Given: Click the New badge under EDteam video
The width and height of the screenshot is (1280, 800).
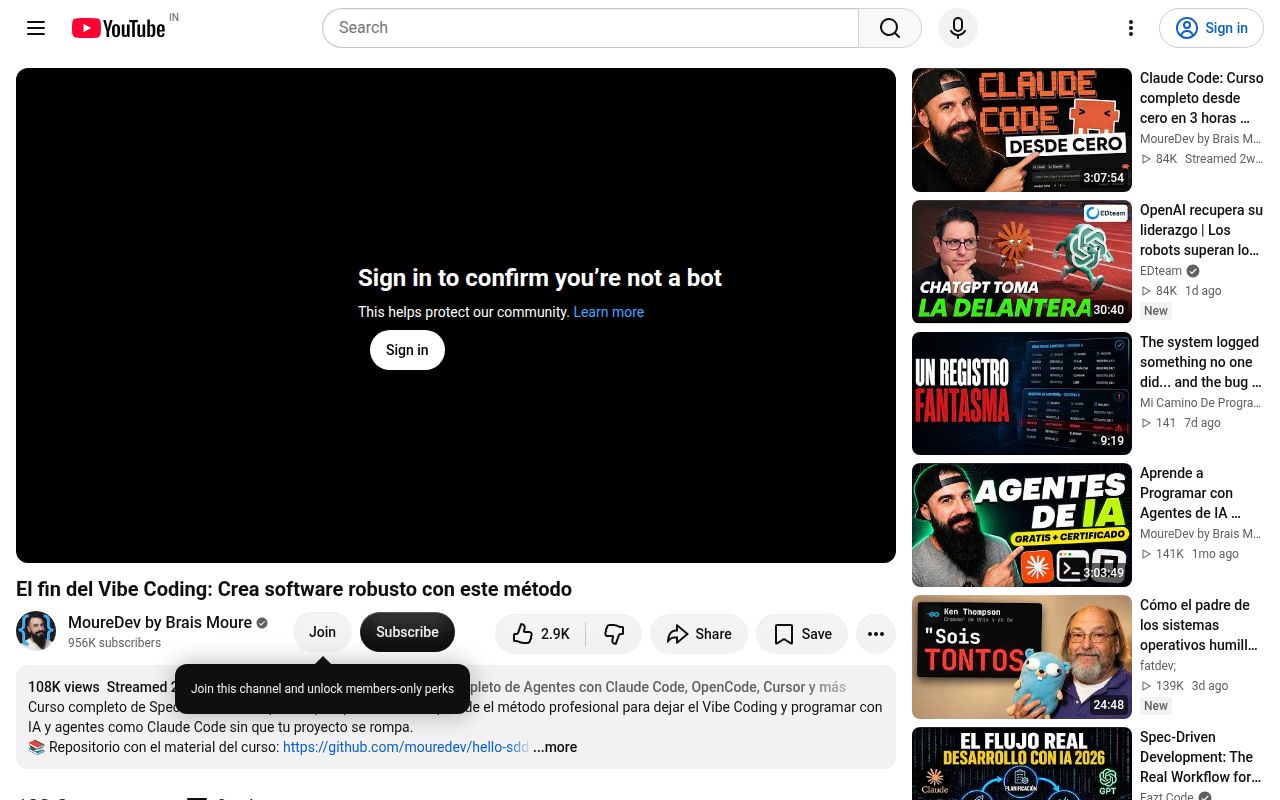Looking at the screenshot, I should pos(1156,311).
